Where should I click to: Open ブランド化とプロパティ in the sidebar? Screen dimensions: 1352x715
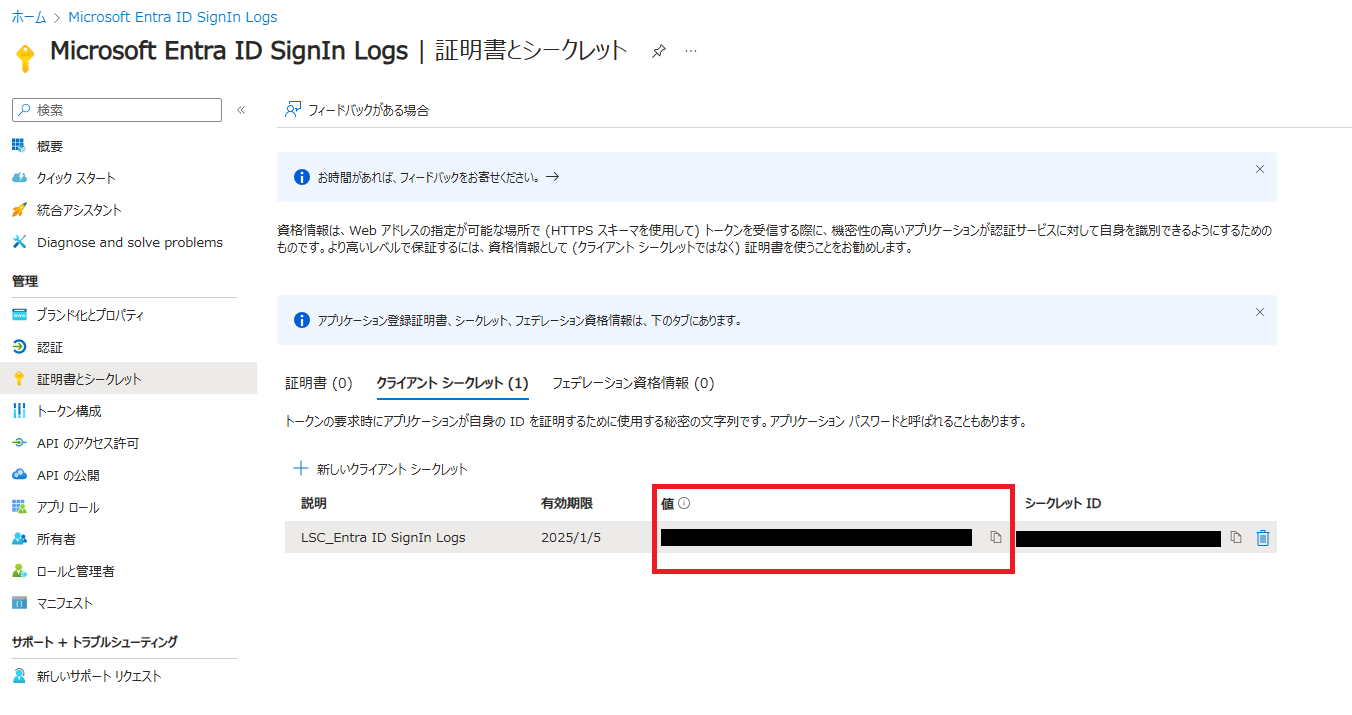pyautogui.click(x=90, y=315)
